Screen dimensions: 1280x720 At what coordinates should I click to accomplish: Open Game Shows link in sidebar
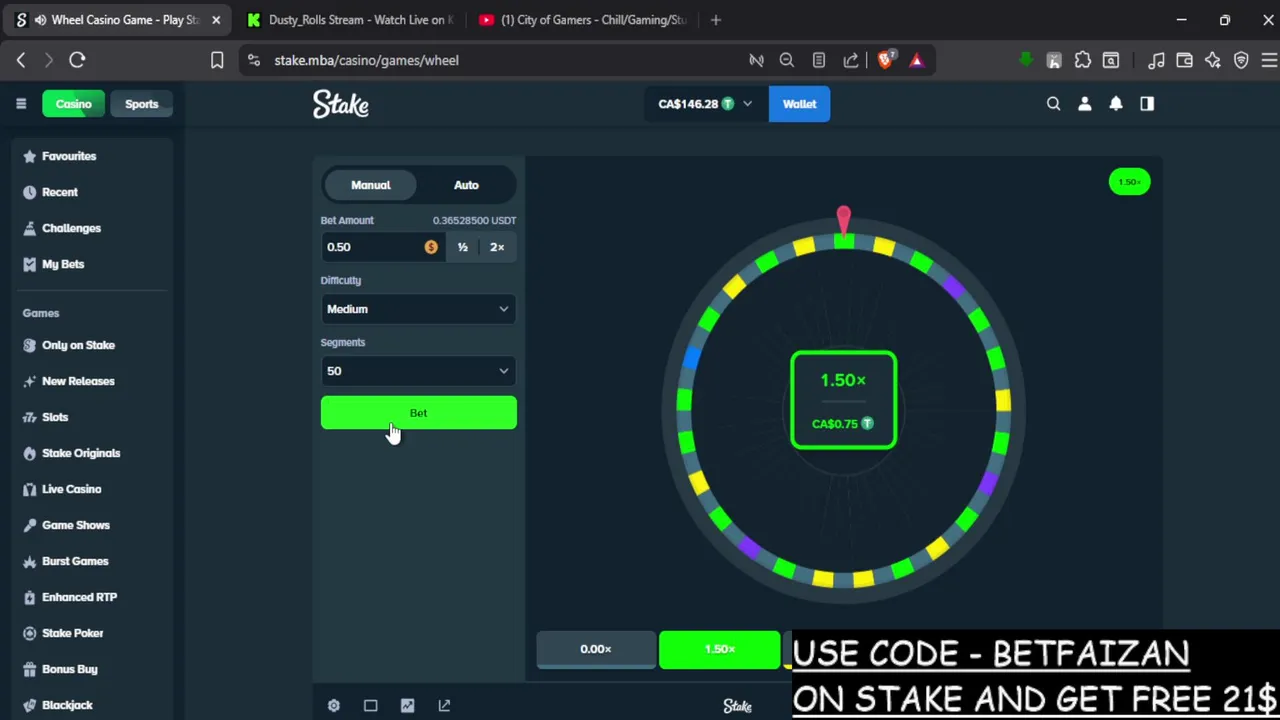point(76,525)
